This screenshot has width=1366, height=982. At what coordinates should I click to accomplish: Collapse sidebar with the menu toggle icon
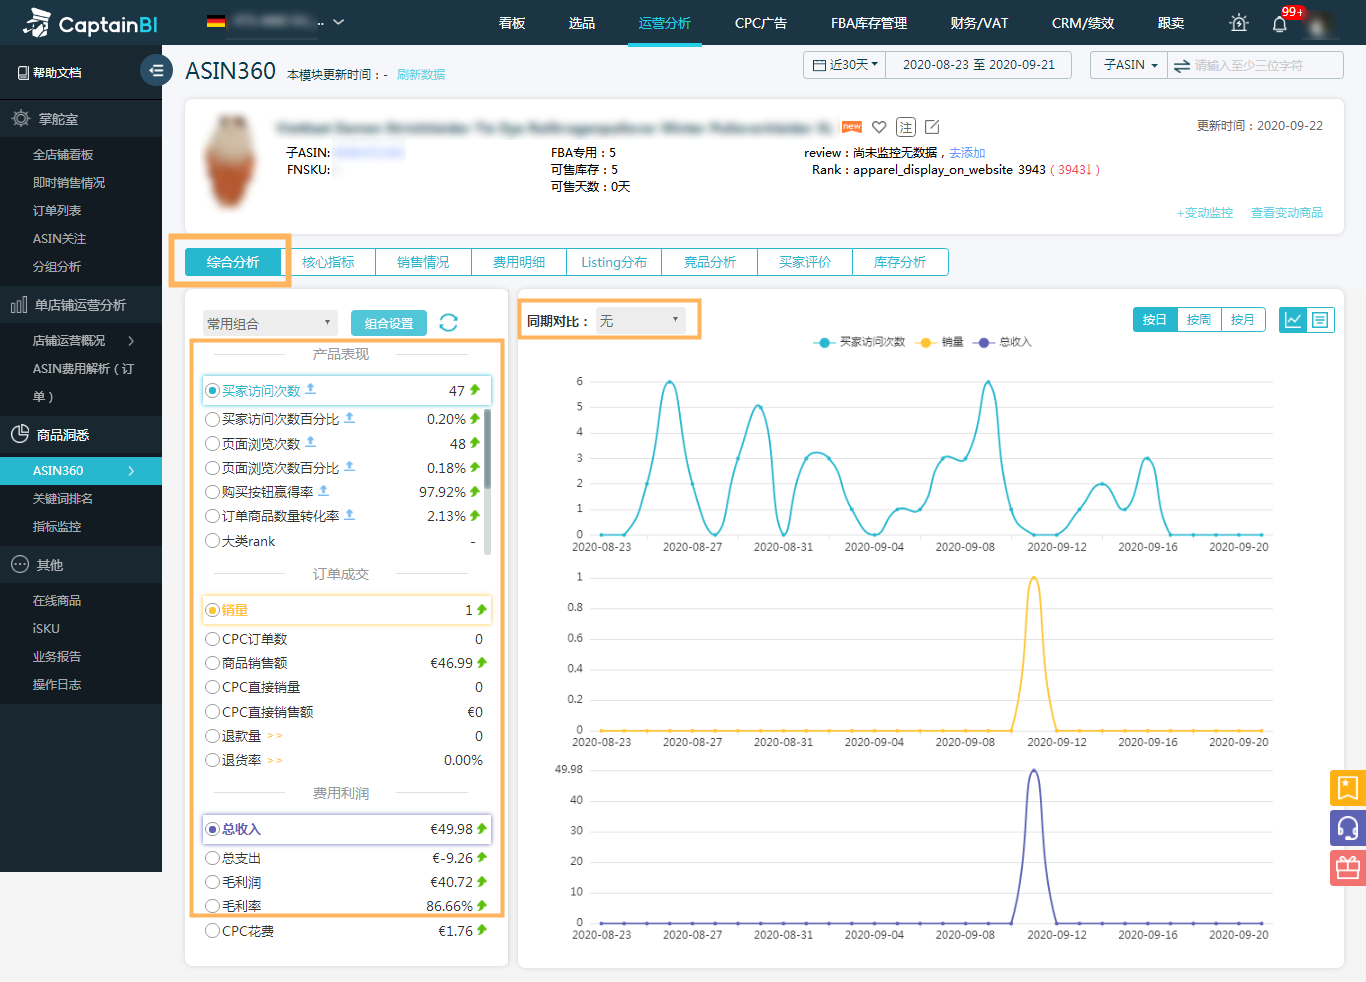[x=156, y=70]
